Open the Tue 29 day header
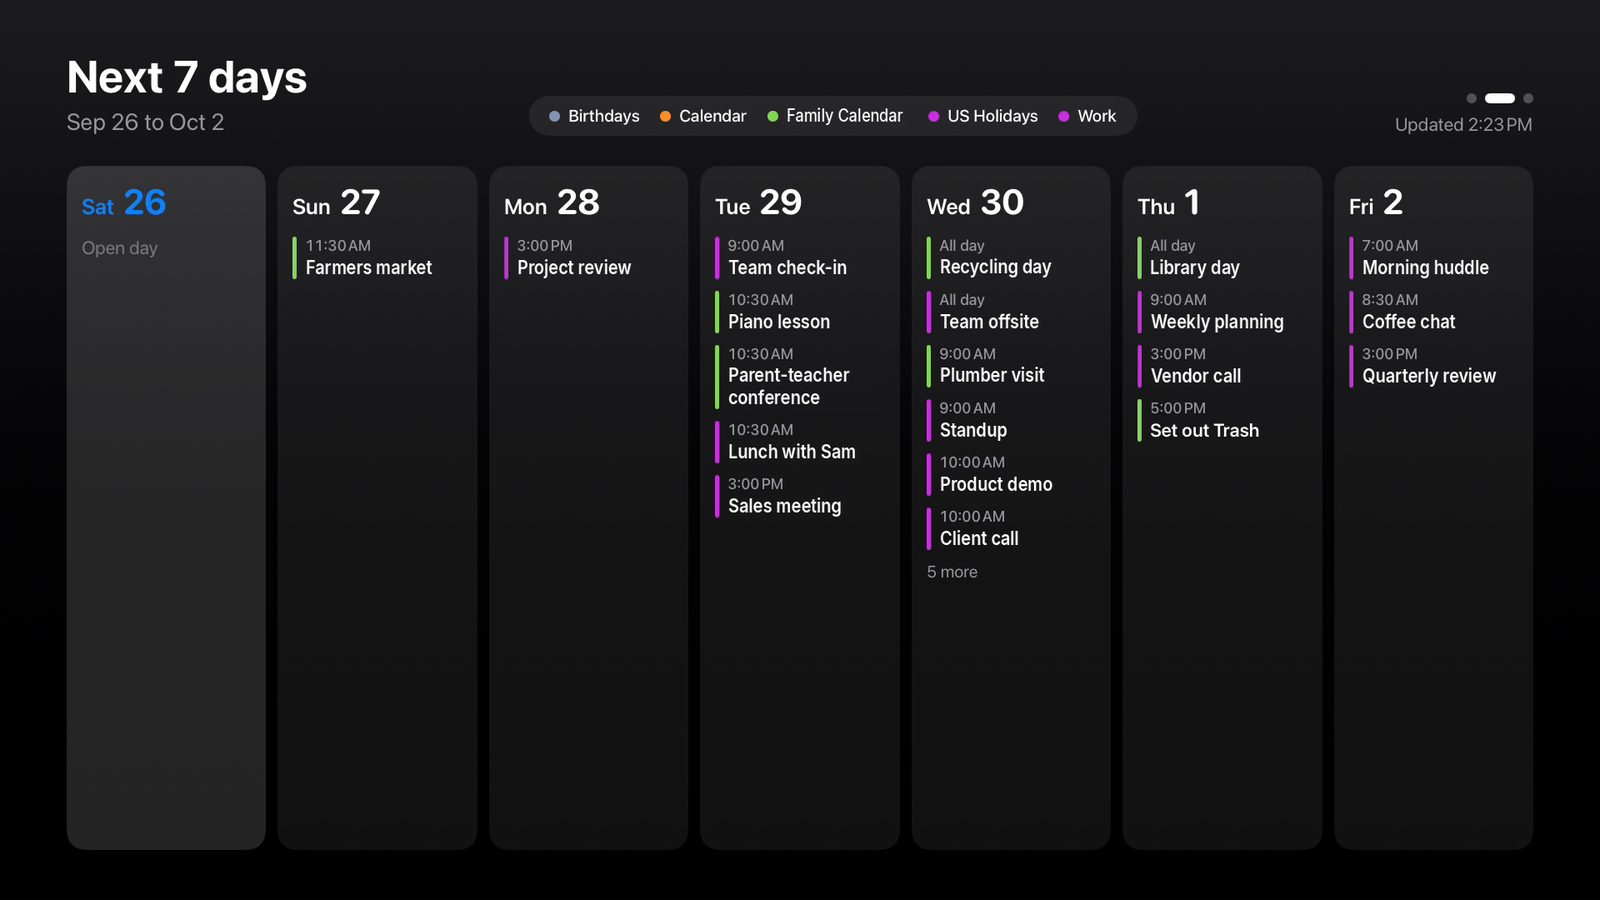The image size is (1600, 900). [x=758, y=203]
